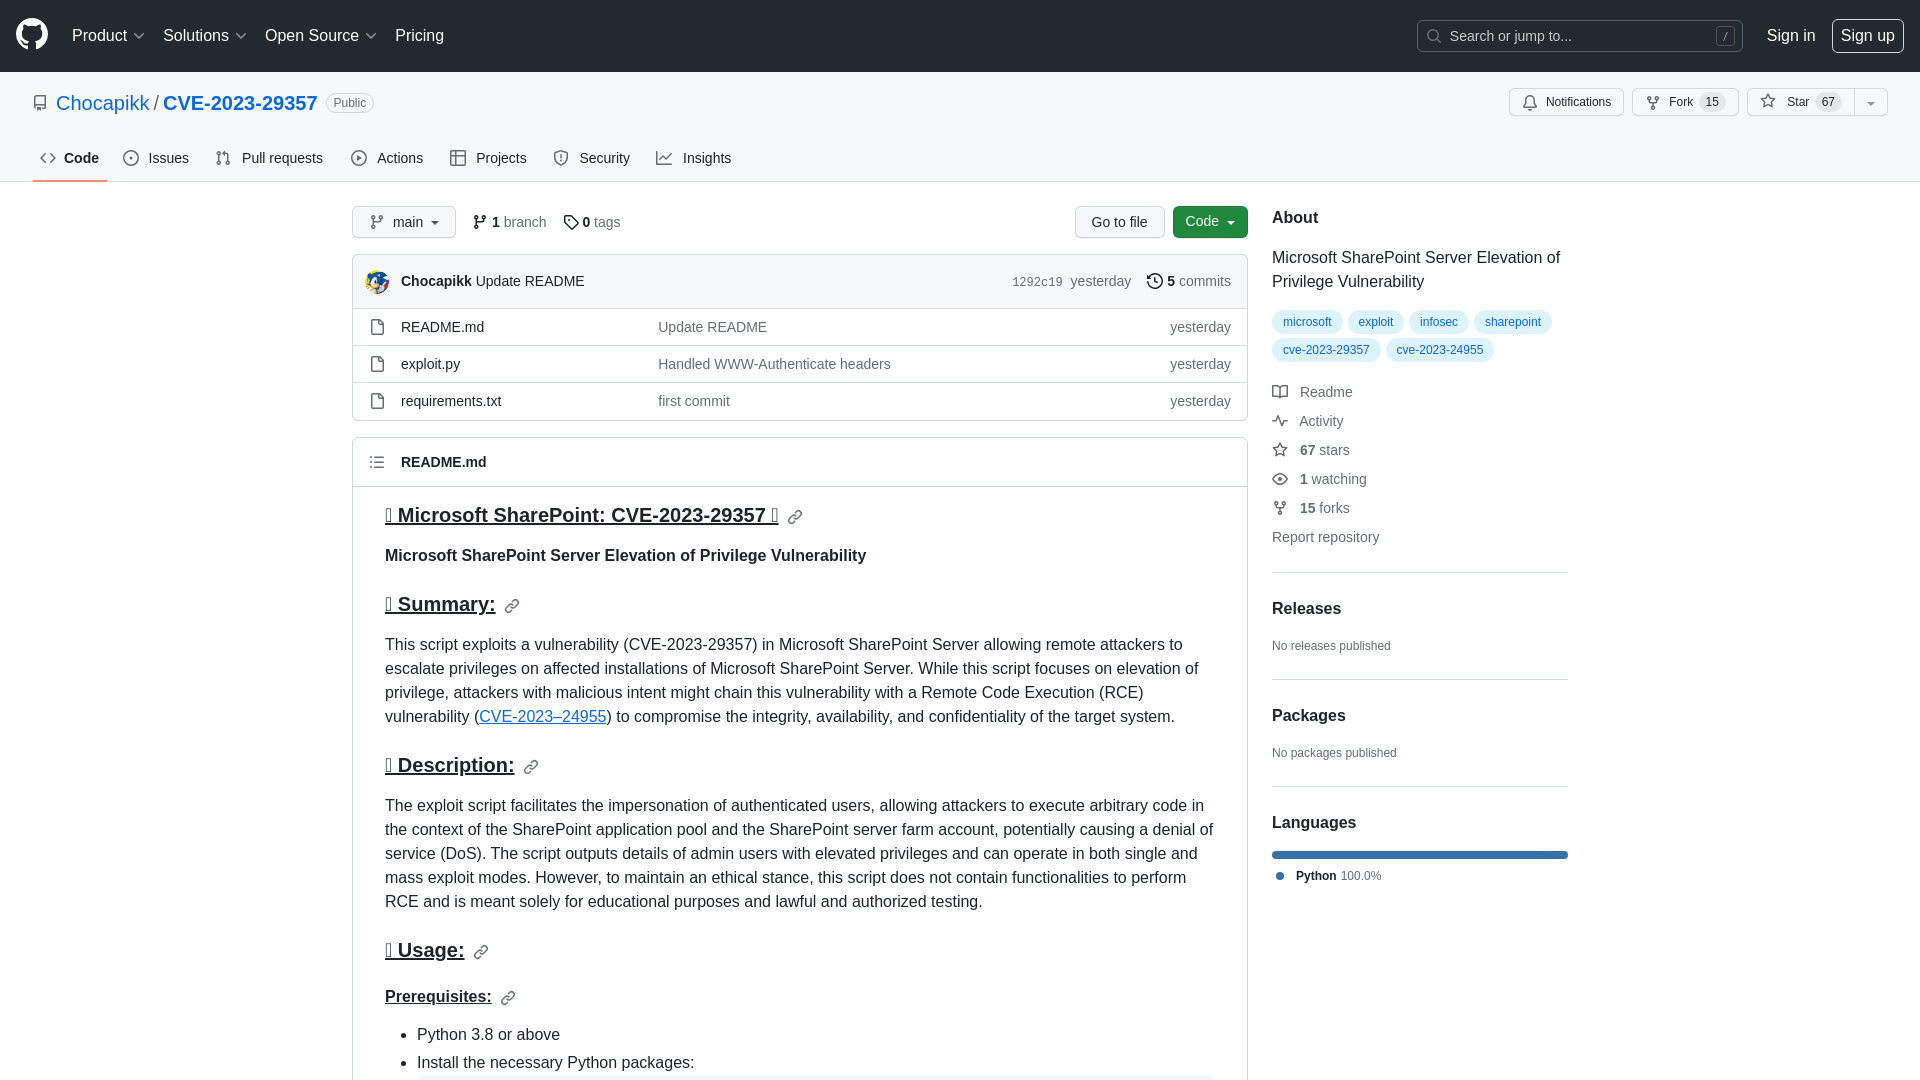
Task: Click the repository book icon beside Chocapikk
Action: click(x=40, y=103)
